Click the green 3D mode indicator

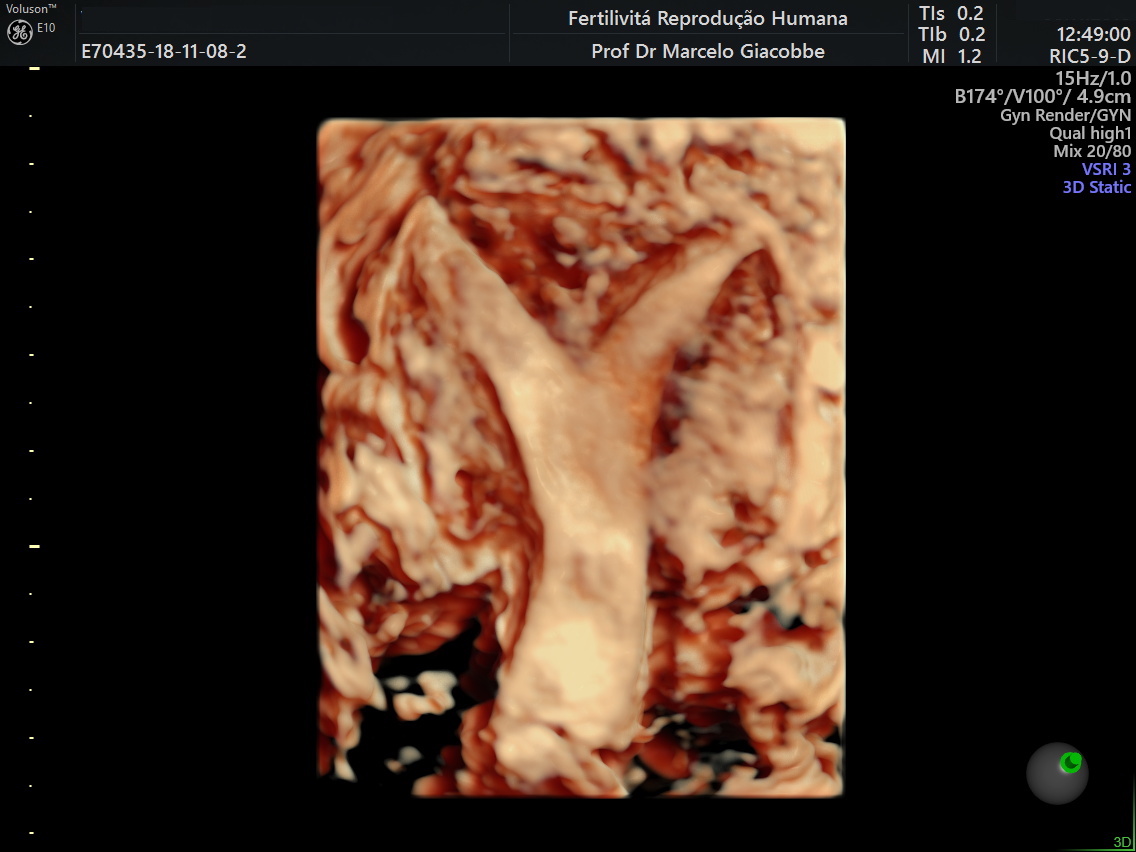click(x=1122, y=842)
